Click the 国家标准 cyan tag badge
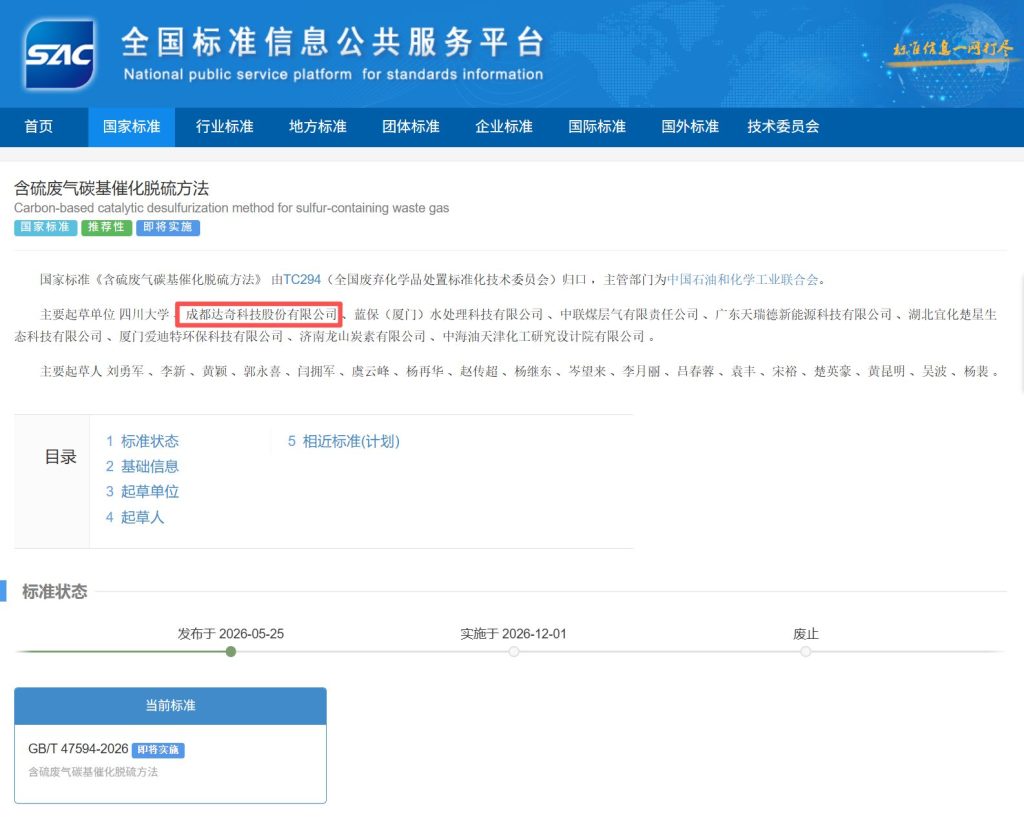1024x821 pixels. click(45, 227)
